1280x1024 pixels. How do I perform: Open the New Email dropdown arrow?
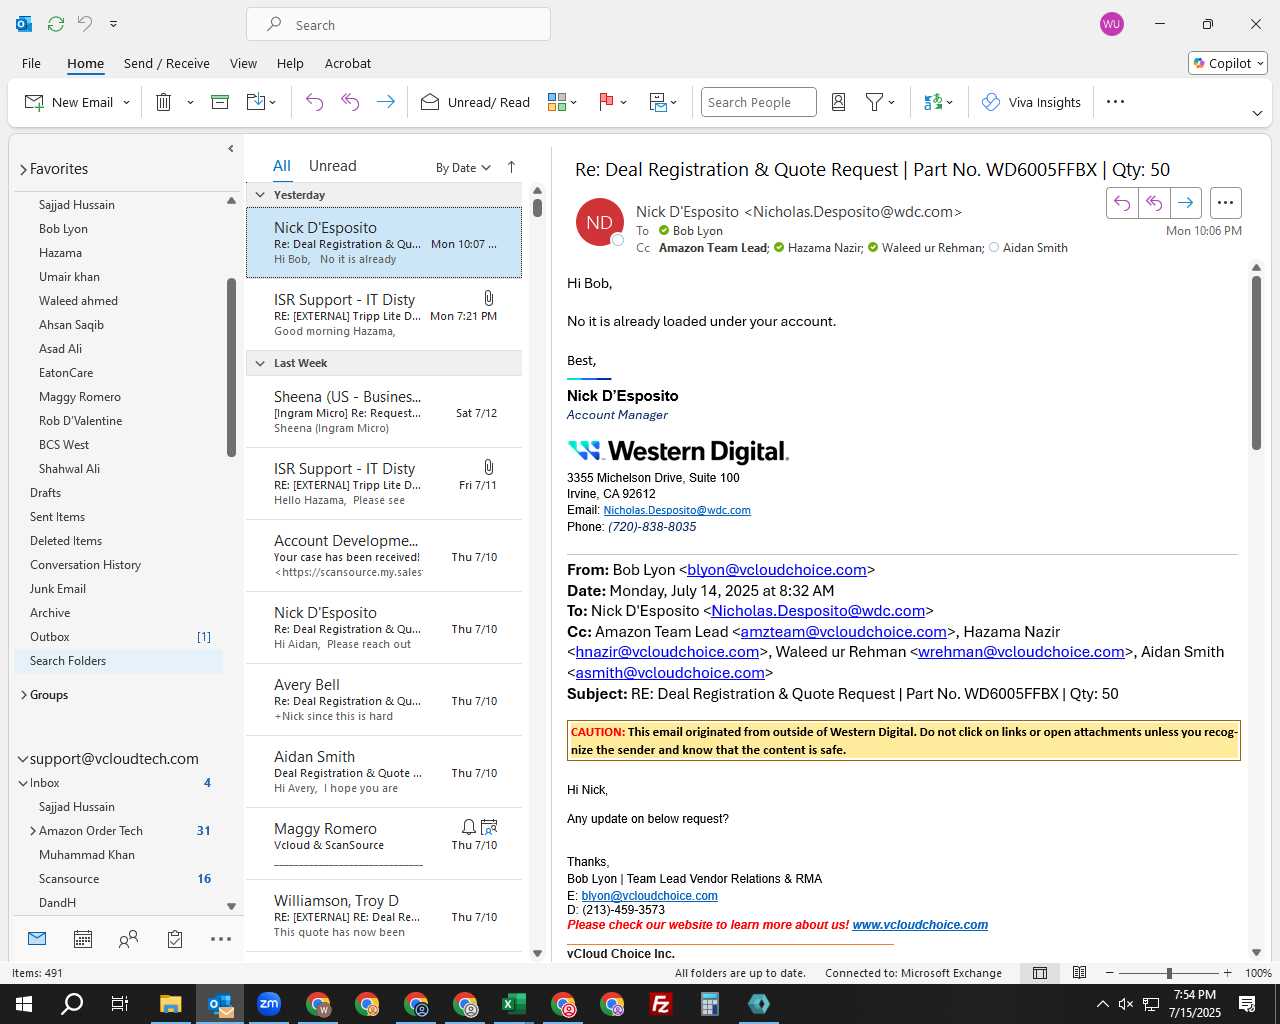coord(126,102)
